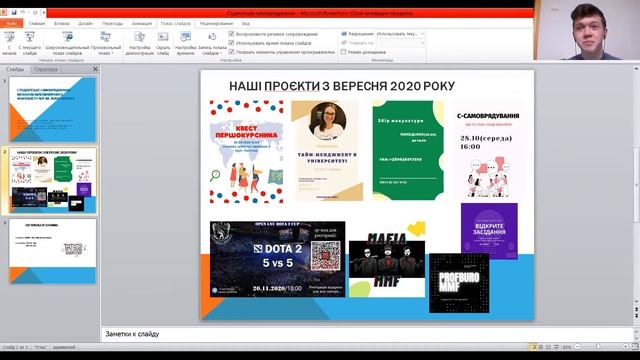Click the notes field Заметки к слайду
The image size is (640, 360).
[x=367, y=334]
